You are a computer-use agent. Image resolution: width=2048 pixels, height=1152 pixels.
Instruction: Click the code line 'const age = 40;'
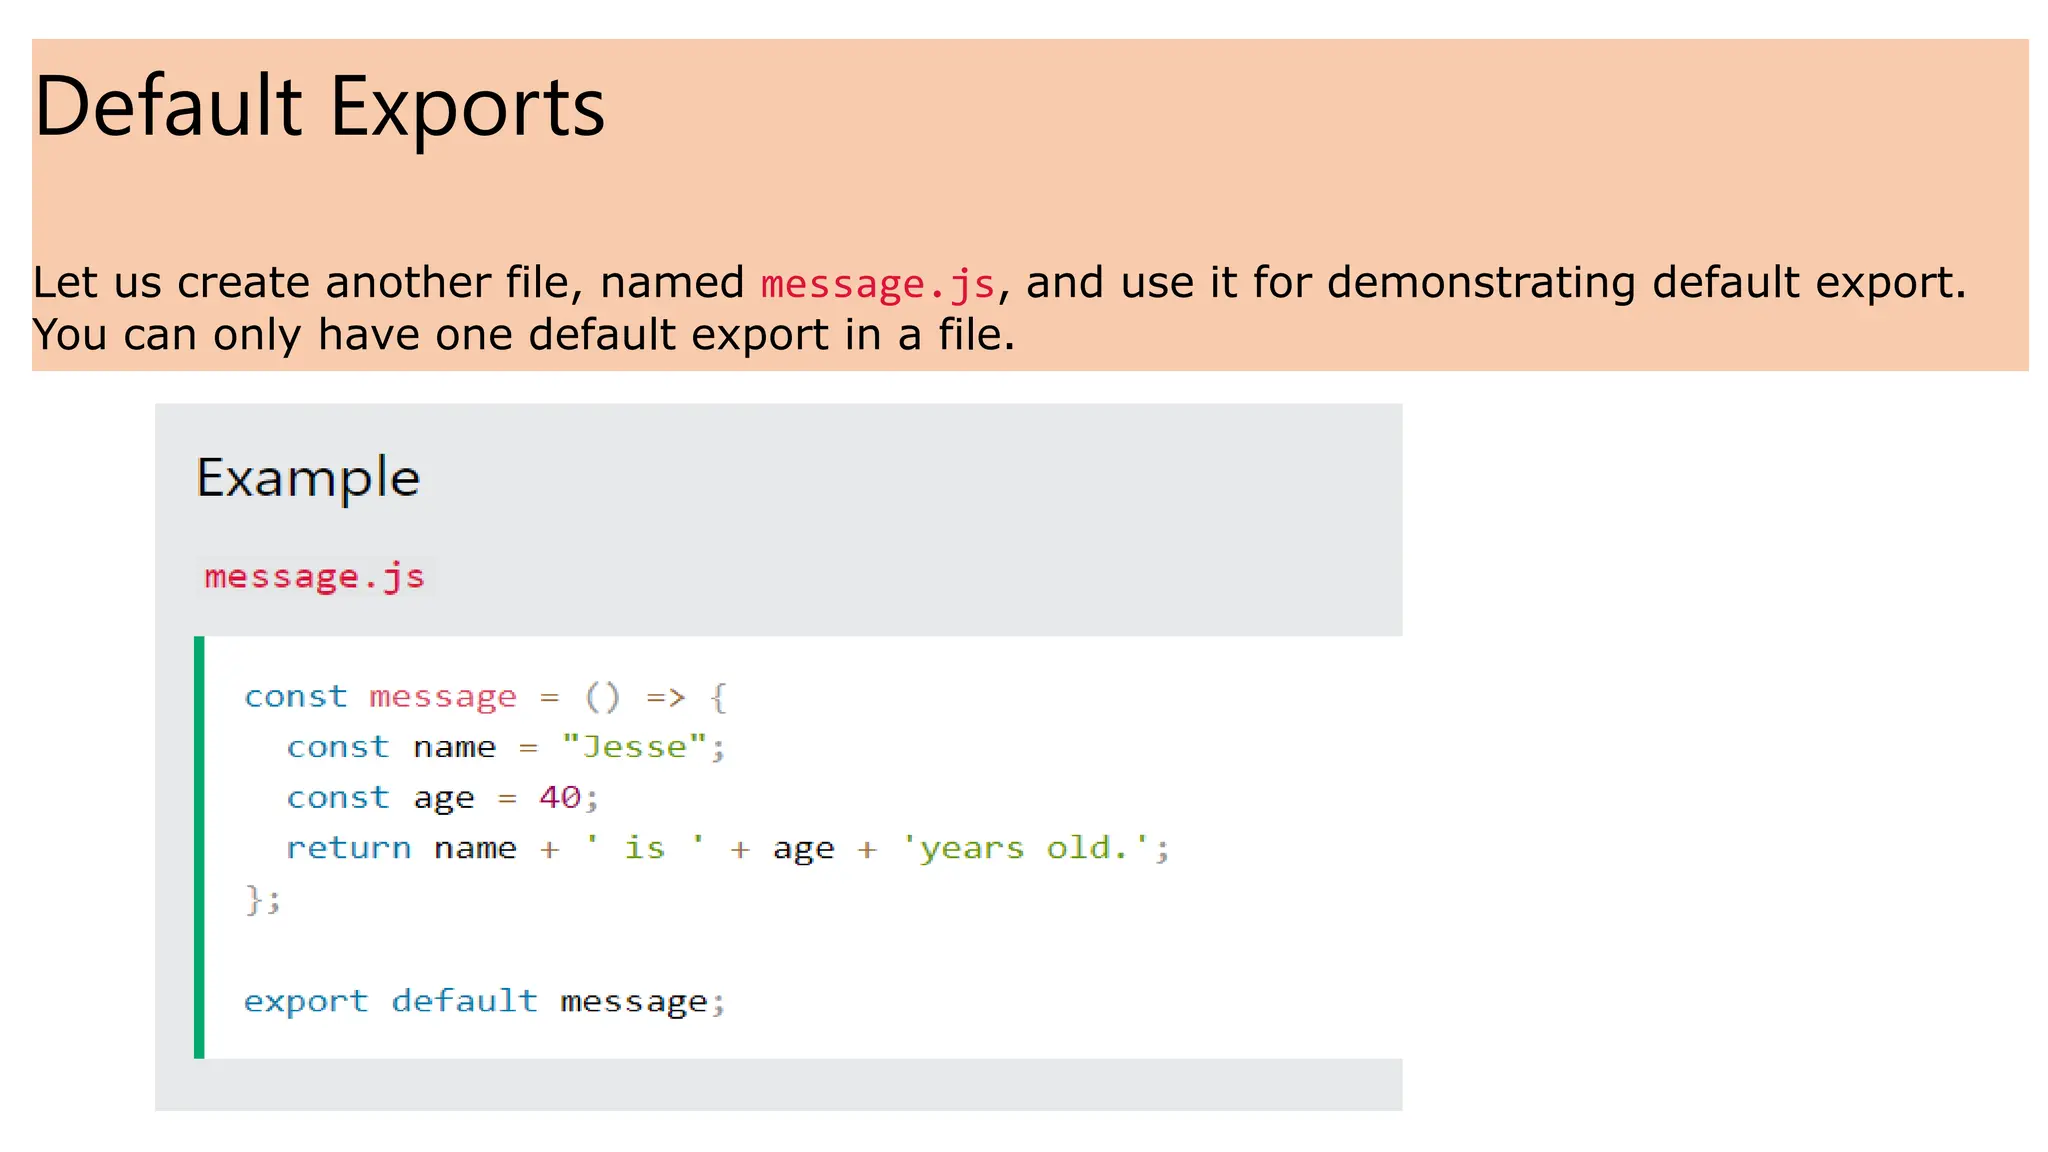pyautogui.click(x=442, y=798)
